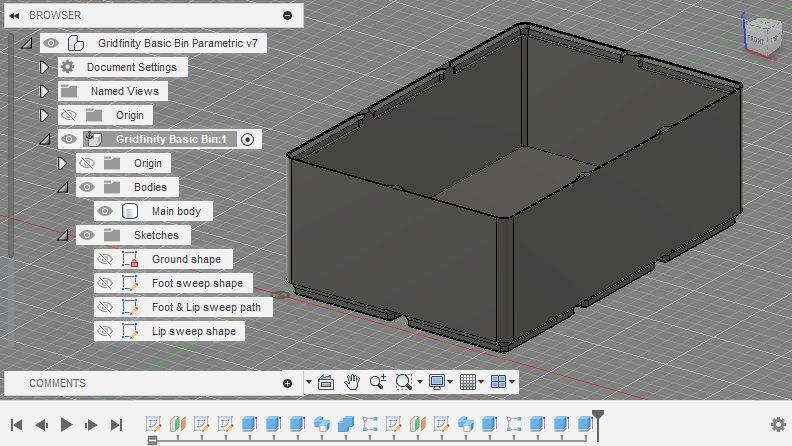The height and width of the screenshot is (446, 792).
Task: Expand the COMMENTS panel using plus button
Action: (287, 383)
